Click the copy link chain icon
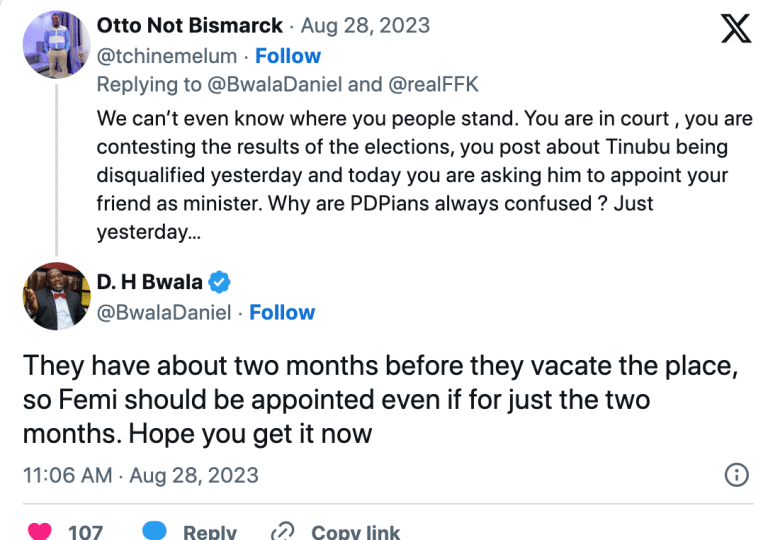 (x=283, y=532)
